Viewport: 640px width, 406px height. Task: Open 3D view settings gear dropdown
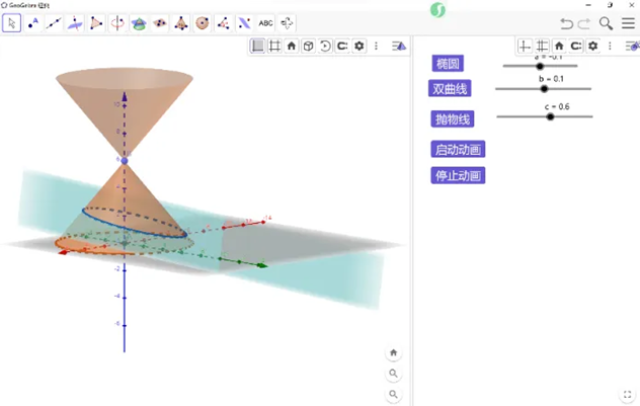(x=359, y=45)
